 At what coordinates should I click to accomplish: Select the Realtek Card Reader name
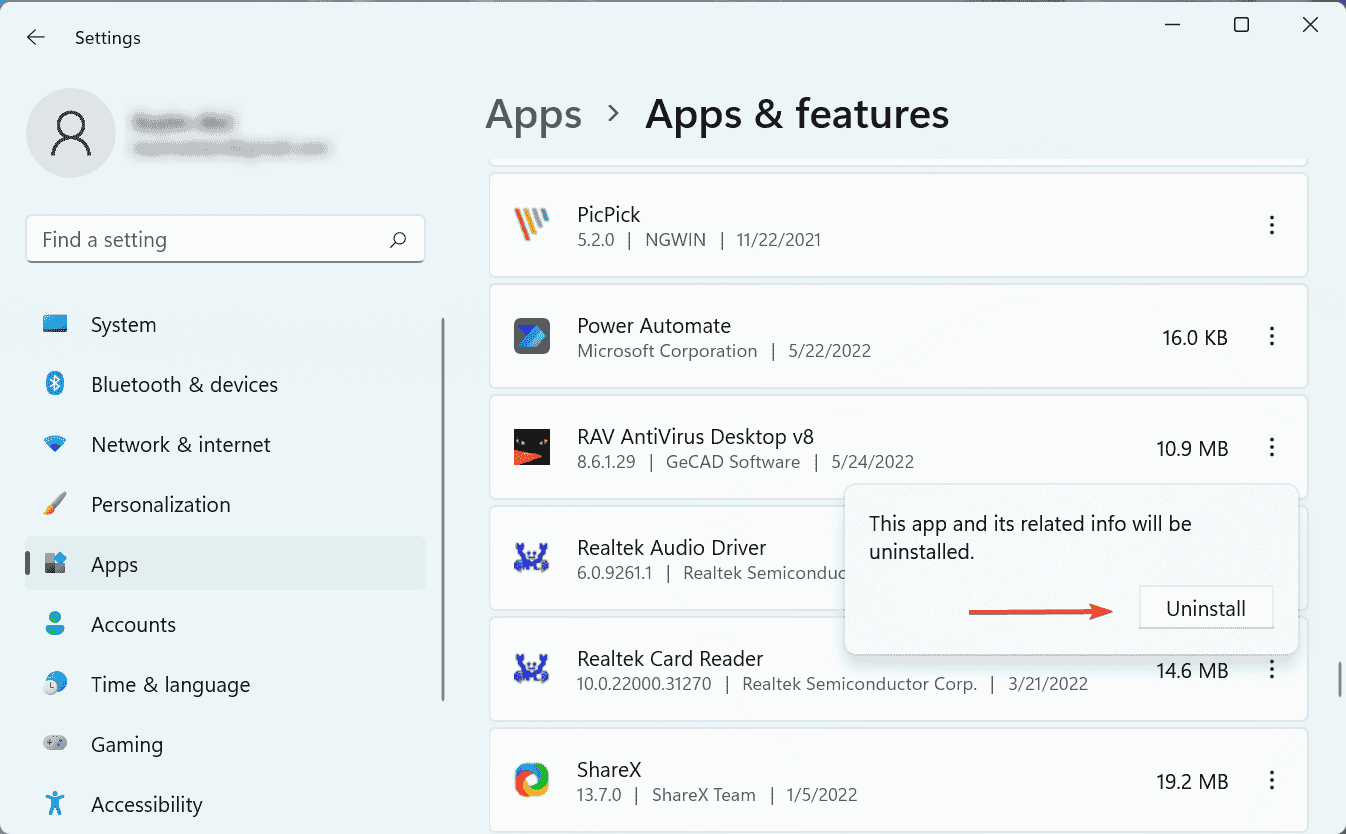pyautogui.click(x=670, y=658)
